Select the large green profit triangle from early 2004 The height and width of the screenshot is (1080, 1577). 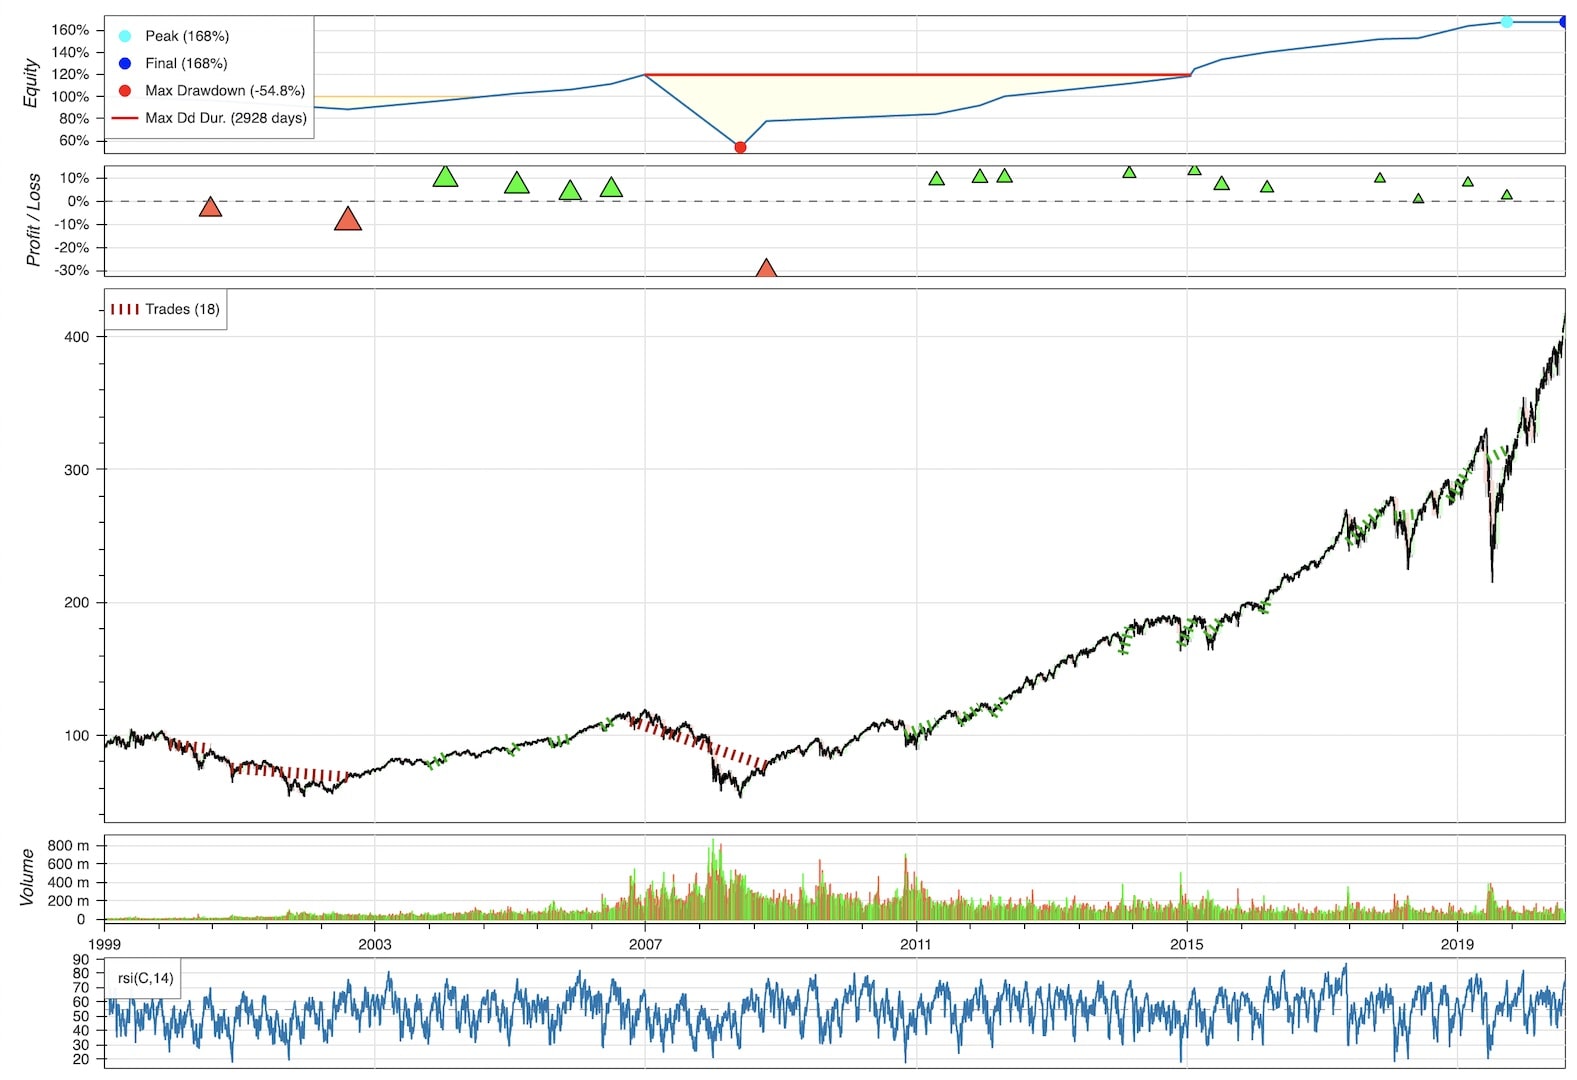pos(446,177)
